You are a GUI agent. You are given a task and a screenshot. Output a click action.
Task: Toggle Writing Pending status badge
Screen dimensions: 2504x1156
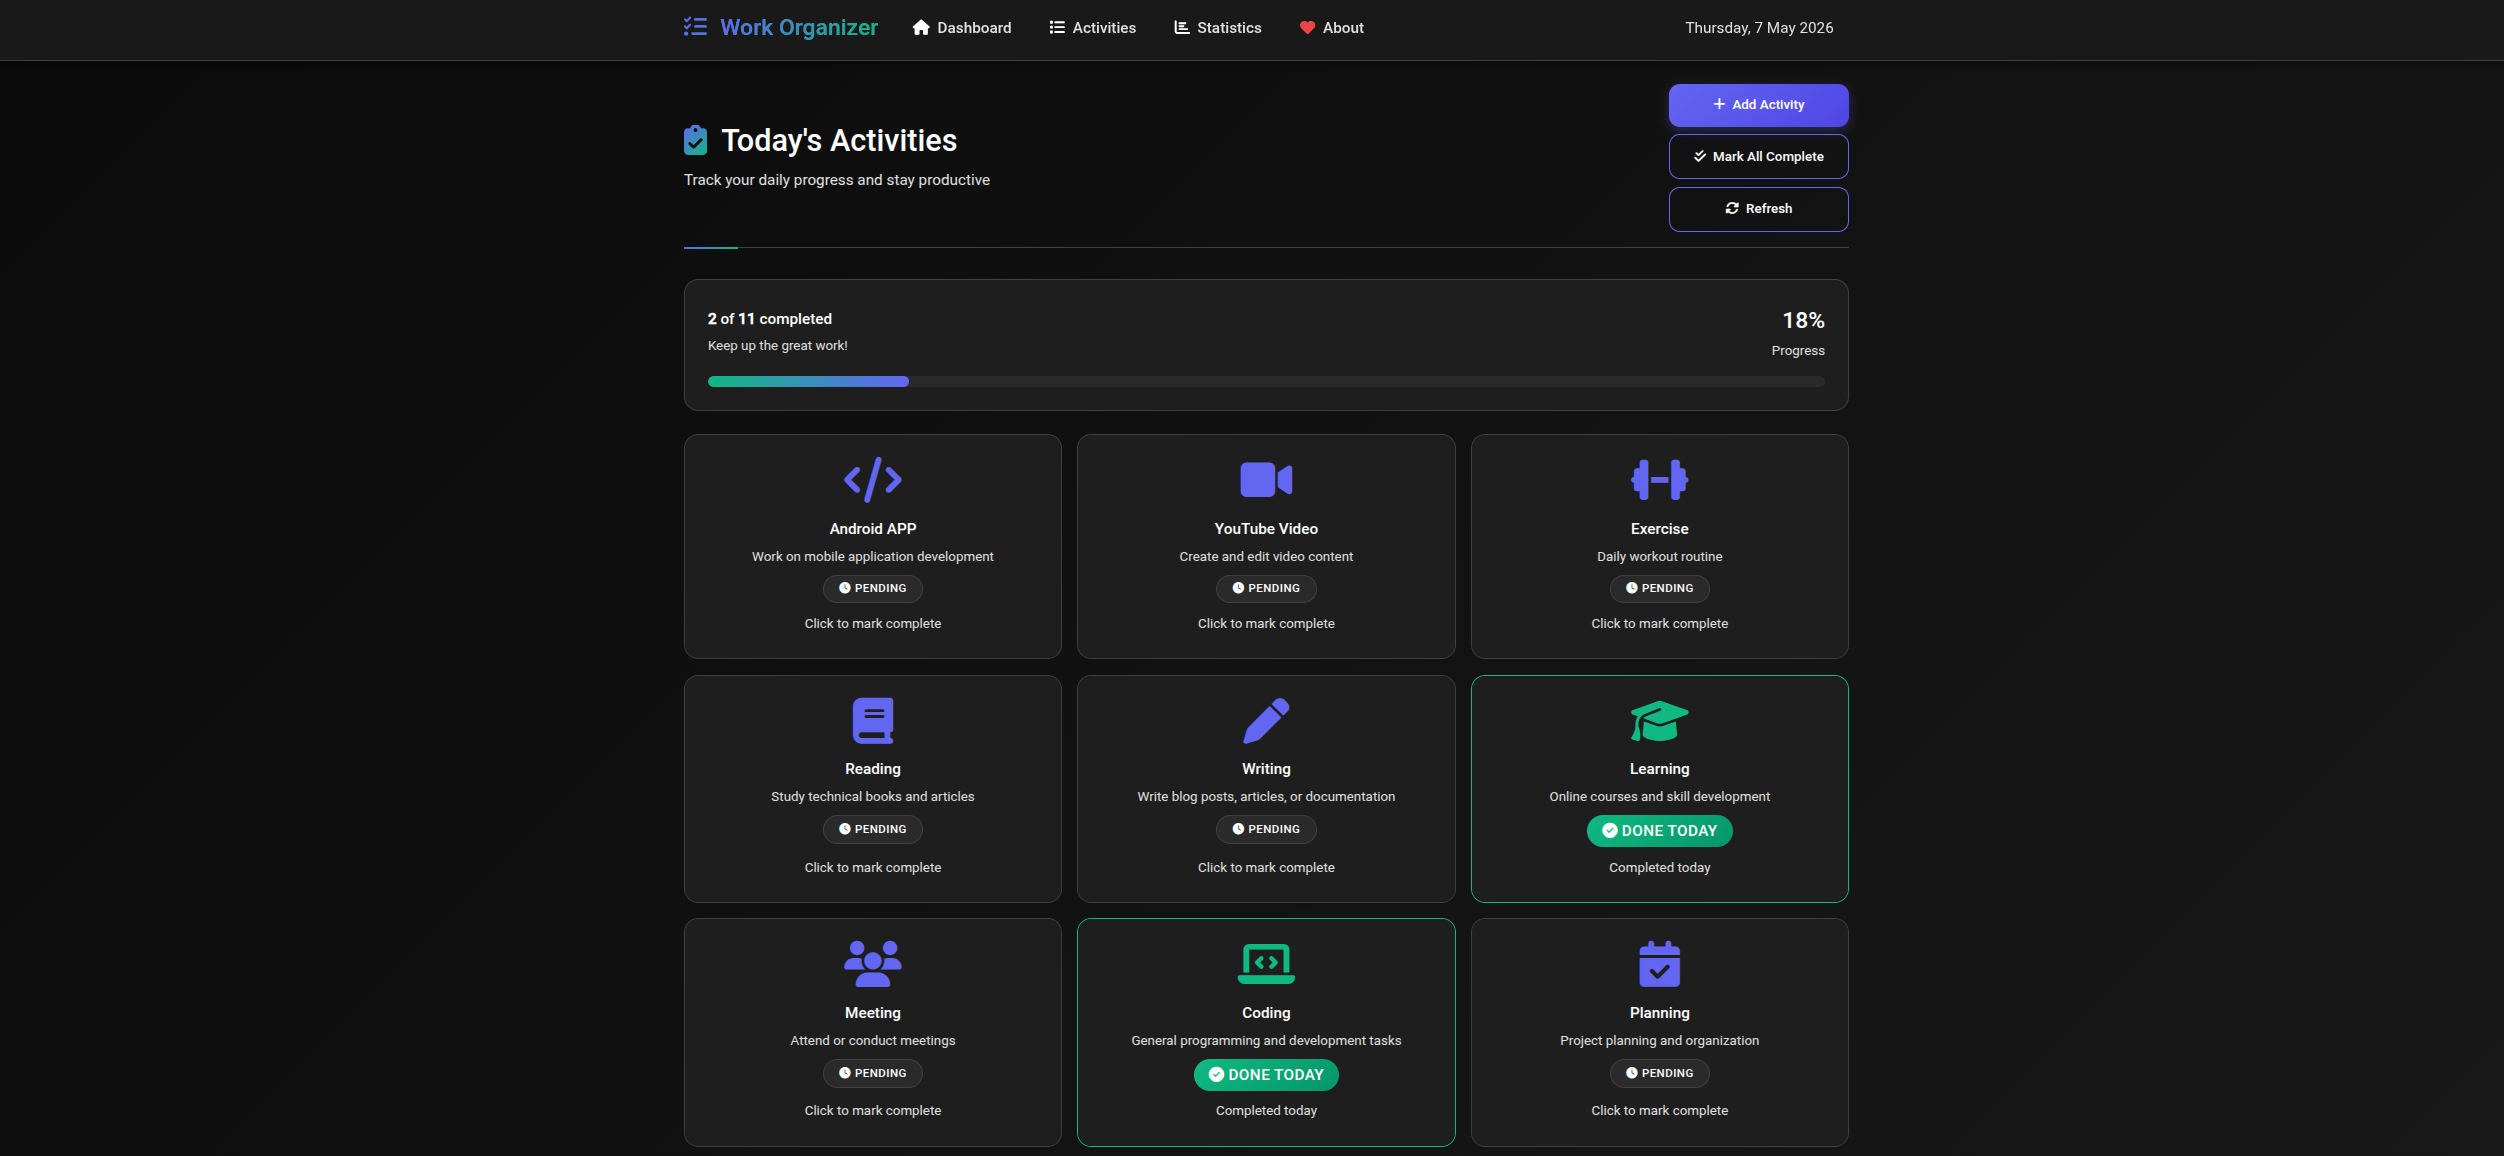tap(1266, 829)
